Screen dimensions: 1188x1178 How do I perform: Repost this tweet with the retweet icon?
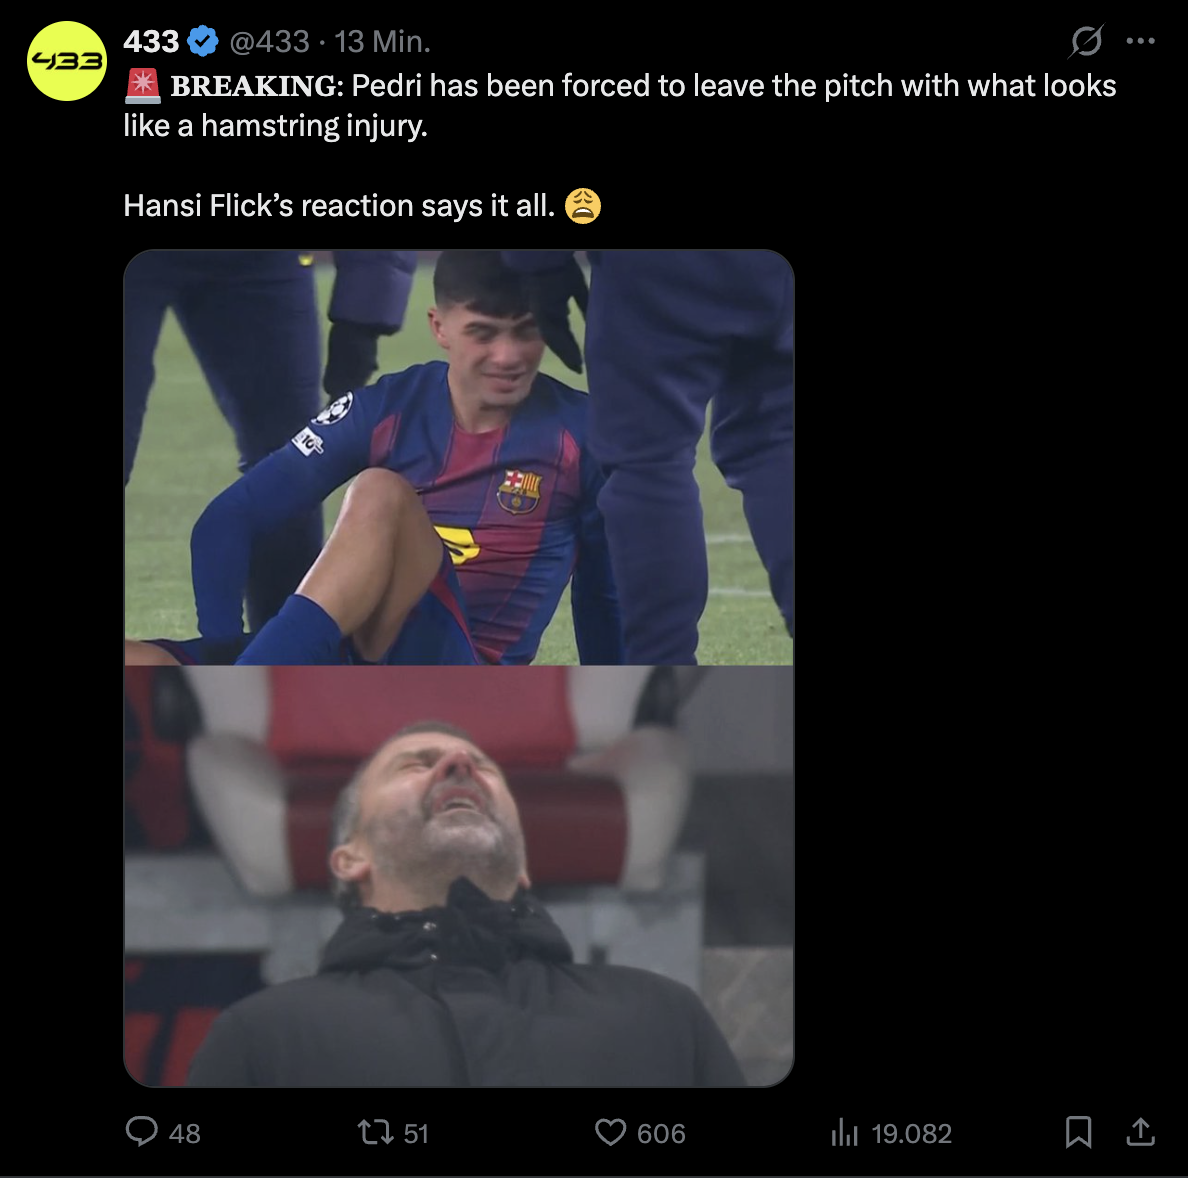click(x=375, y=1132)
